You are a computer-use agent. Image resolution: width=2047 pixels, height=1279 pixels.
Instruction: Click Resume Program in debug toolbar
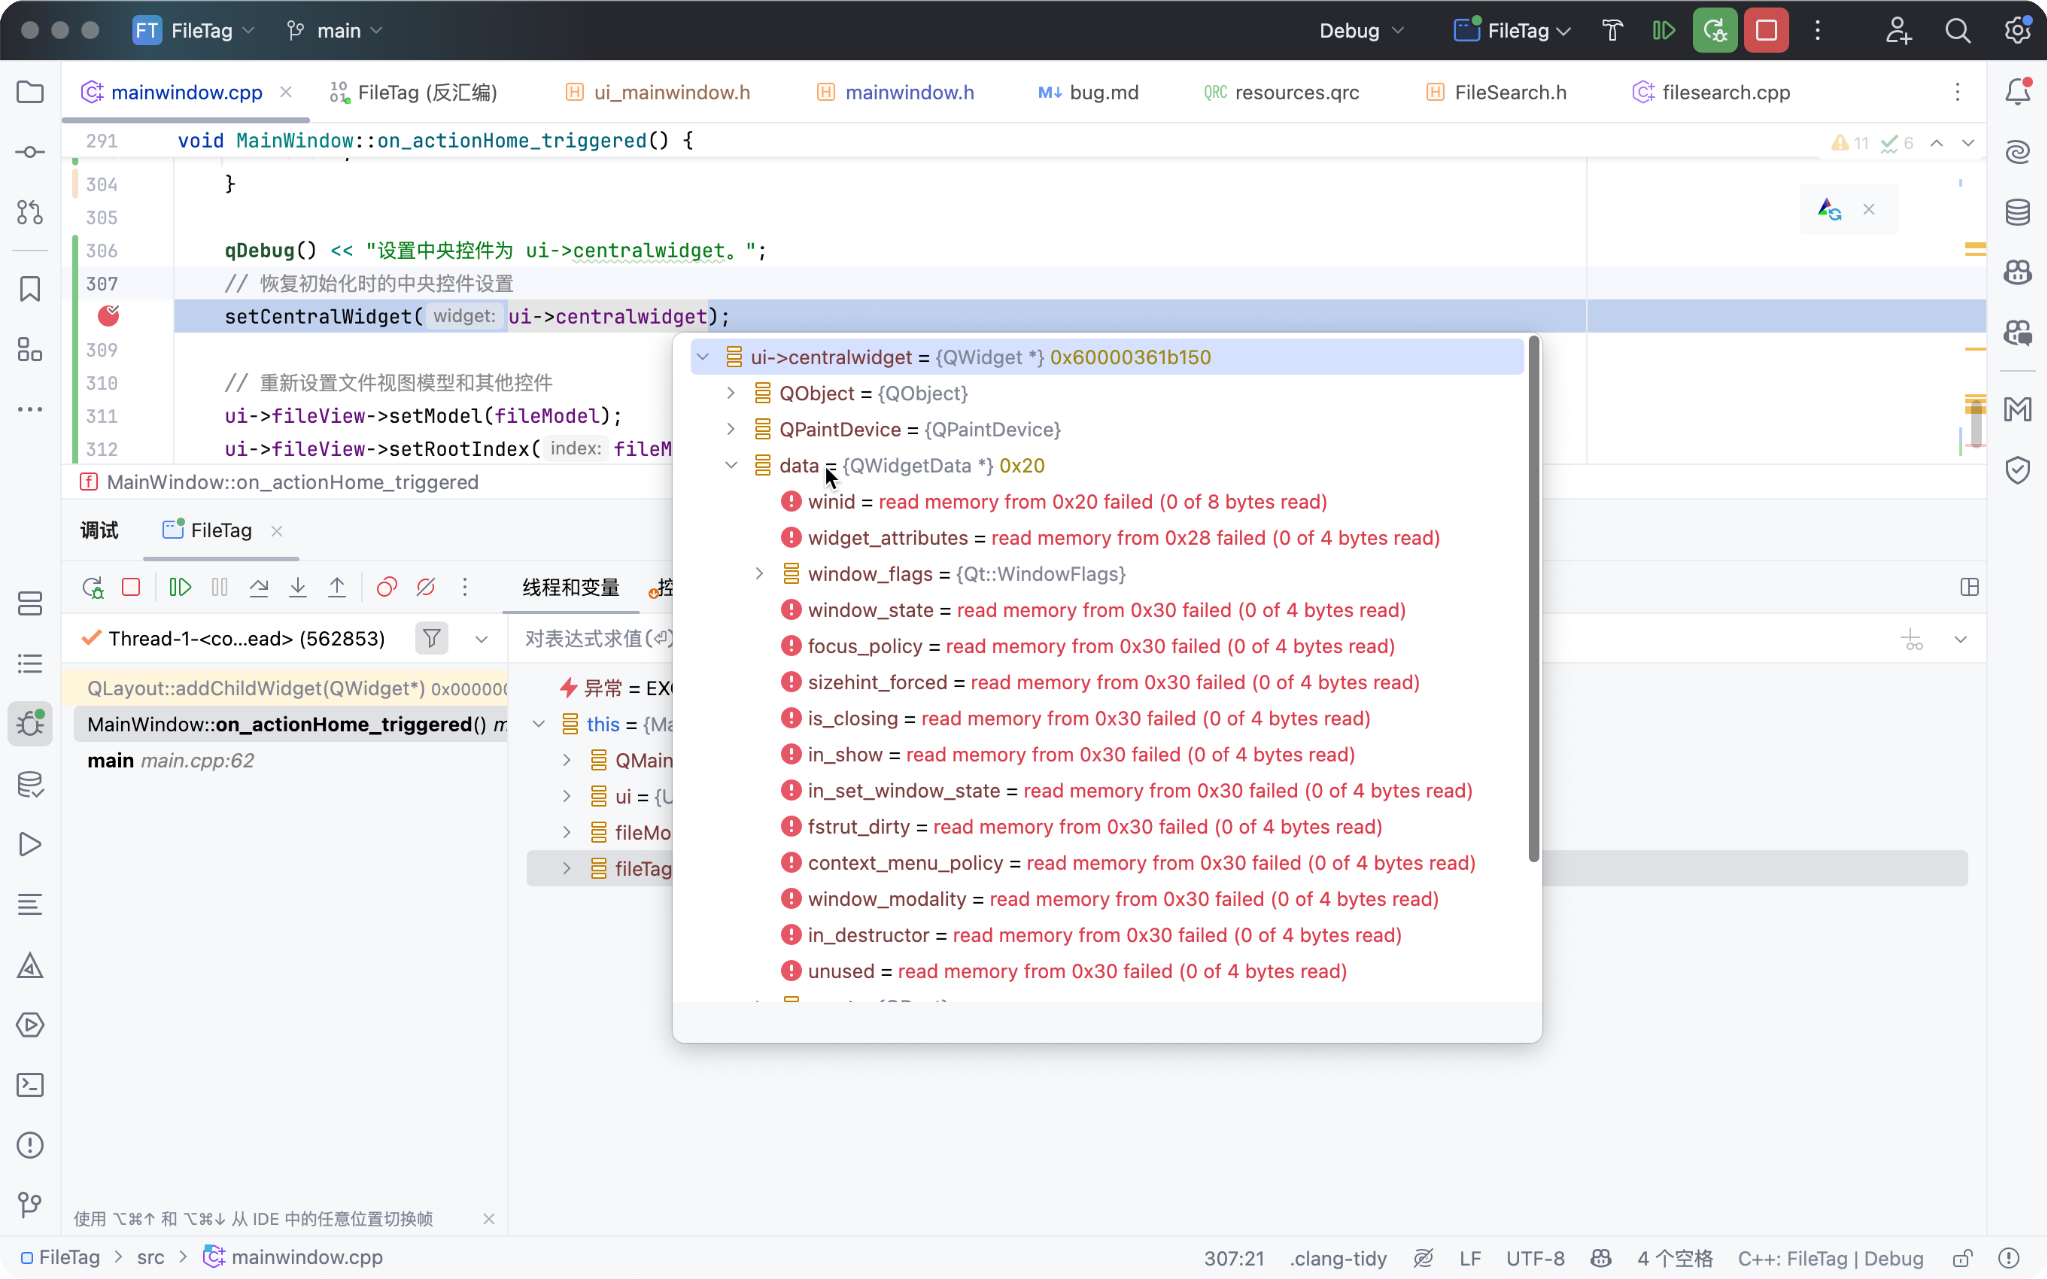(x=180, y=587)
